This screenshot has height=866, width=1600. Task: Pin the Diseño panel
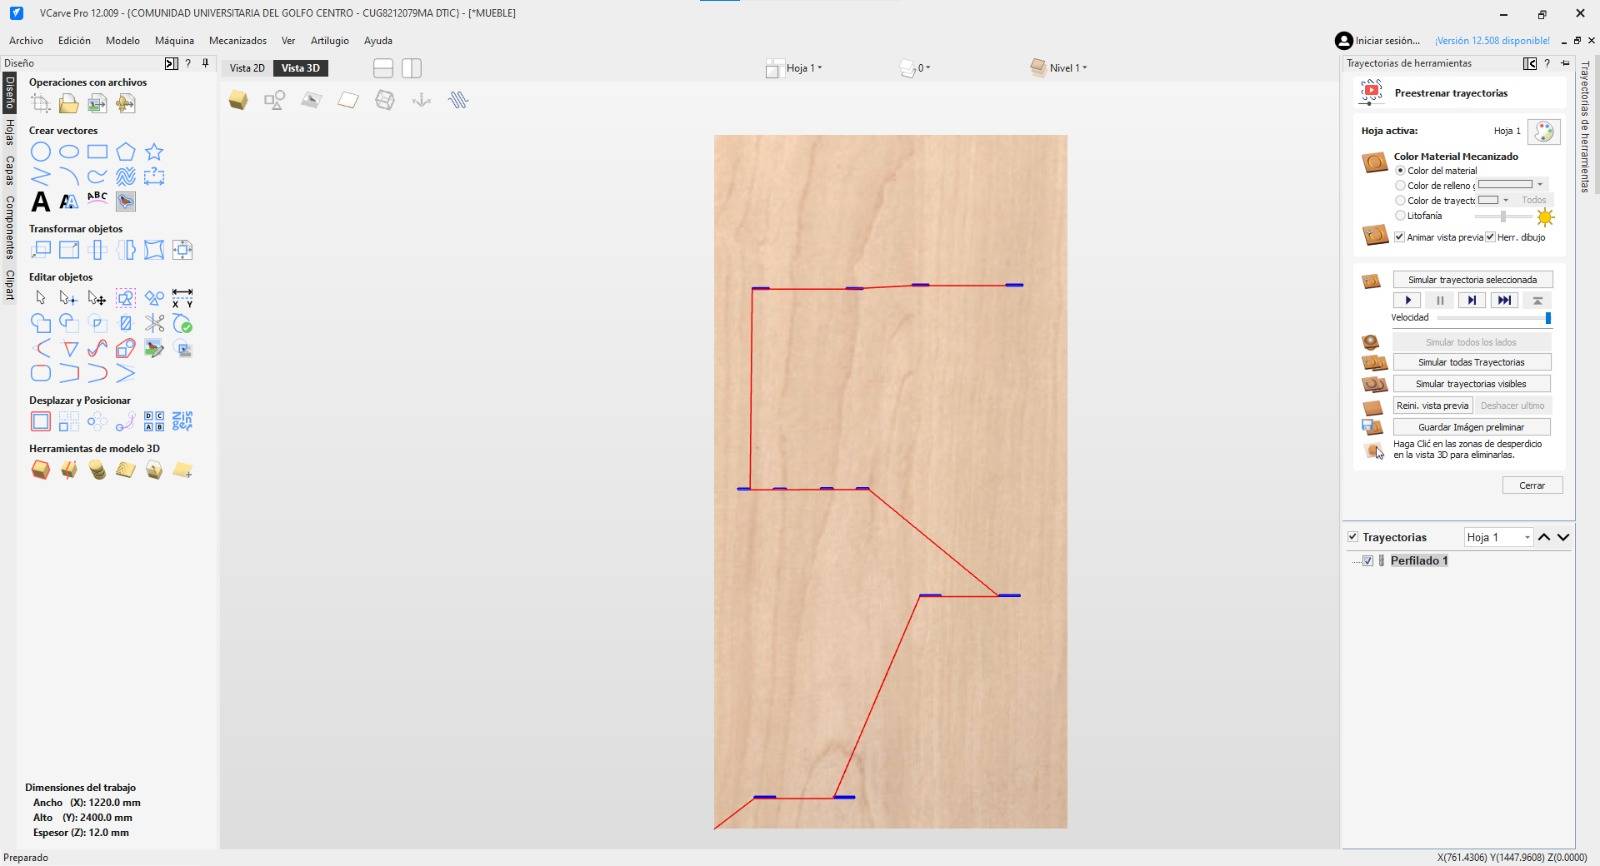pyautogui.click(x=205, y=63)
